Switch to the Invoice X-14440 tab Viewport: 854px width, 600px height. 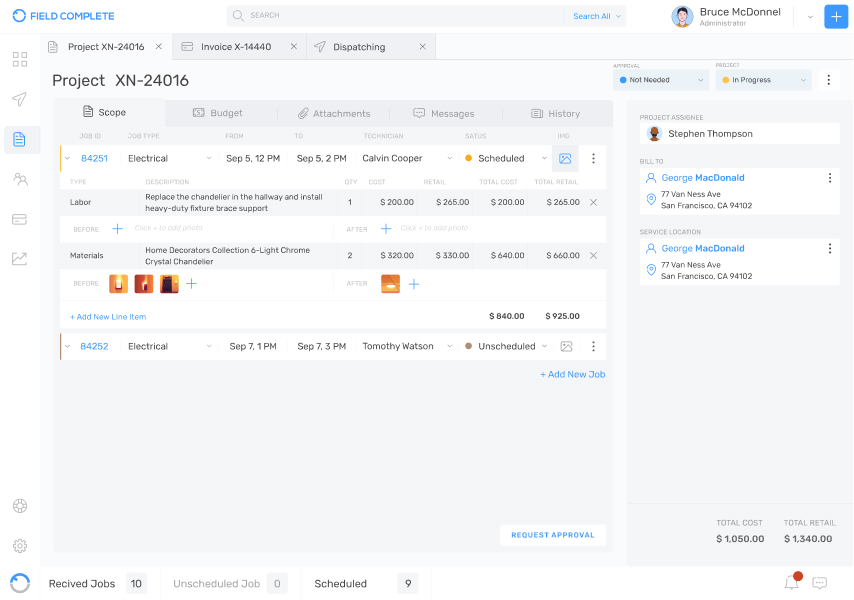[235, 47]
